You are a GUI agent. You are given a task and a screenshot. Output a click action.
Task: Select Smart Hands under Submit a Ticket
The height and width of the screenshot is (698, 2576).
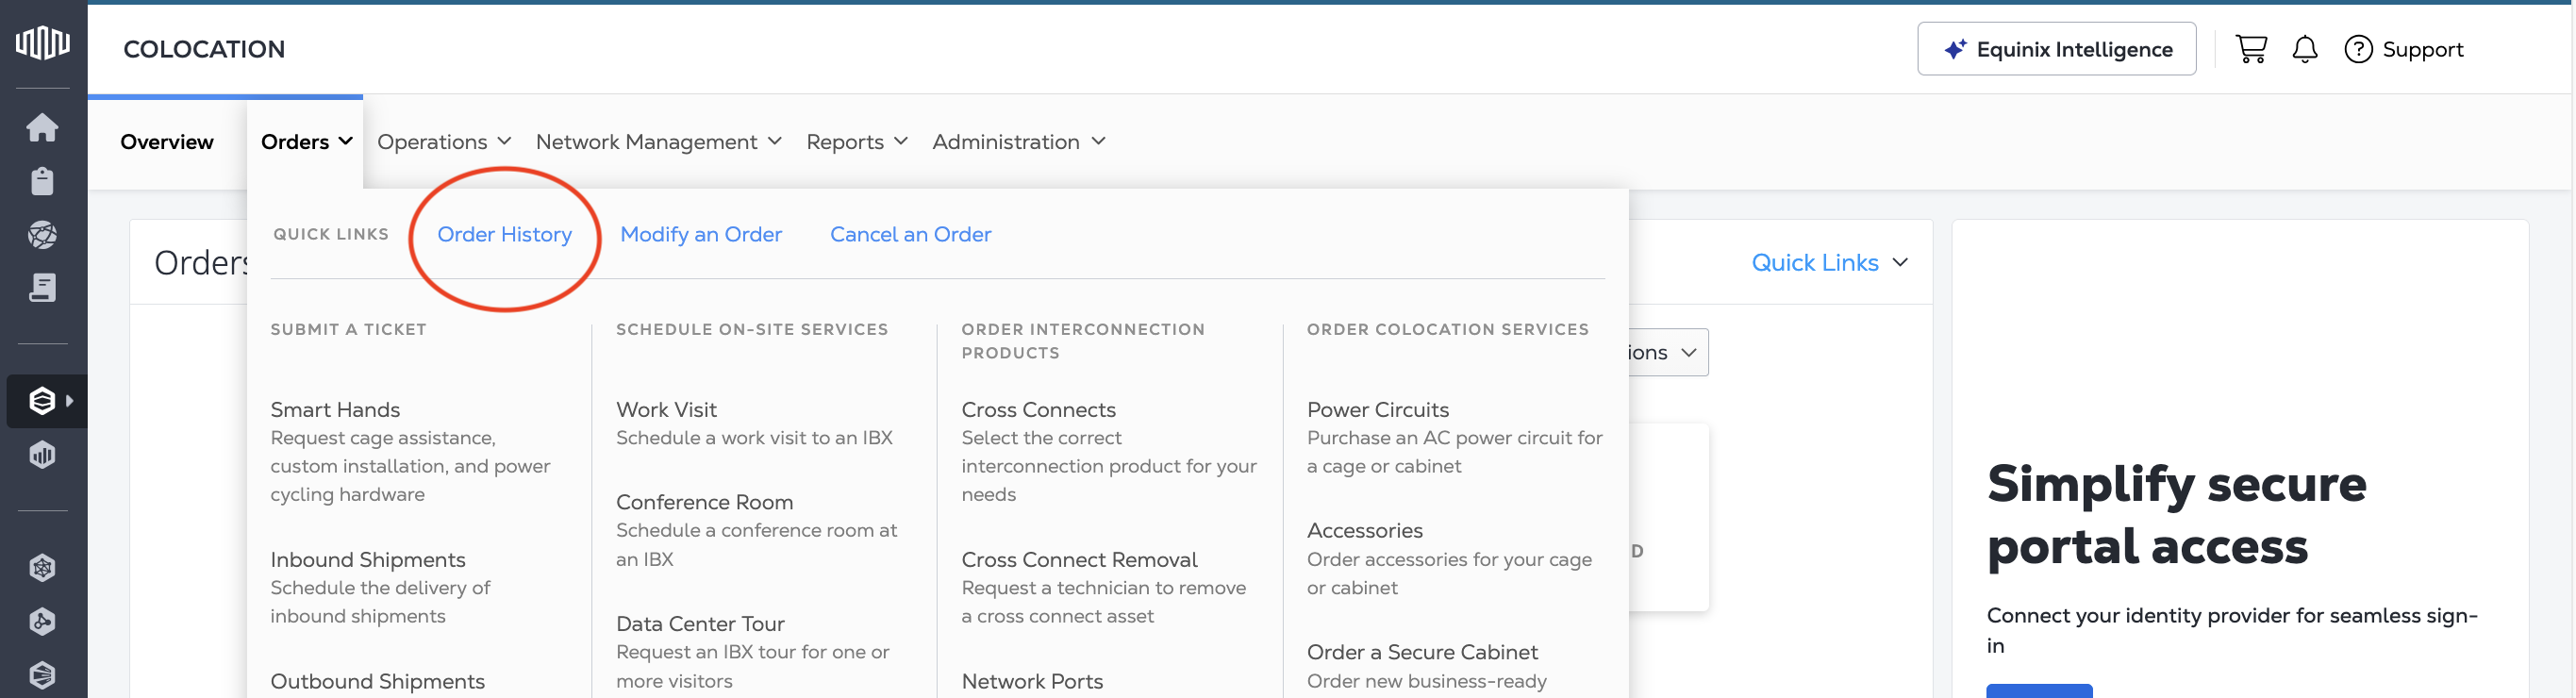[335, 410]
